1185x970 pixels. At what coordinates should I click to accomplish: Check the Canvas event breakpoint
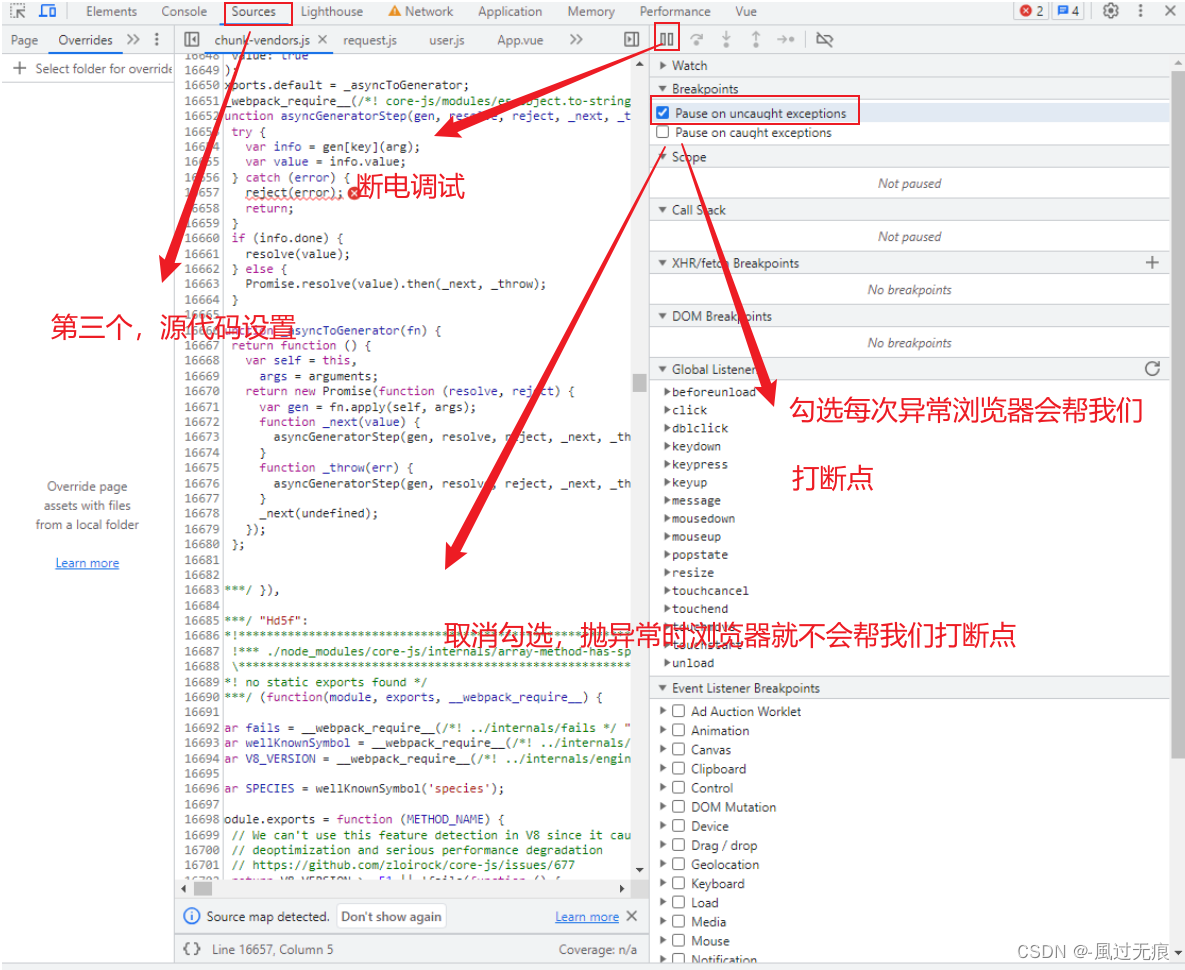679,749
